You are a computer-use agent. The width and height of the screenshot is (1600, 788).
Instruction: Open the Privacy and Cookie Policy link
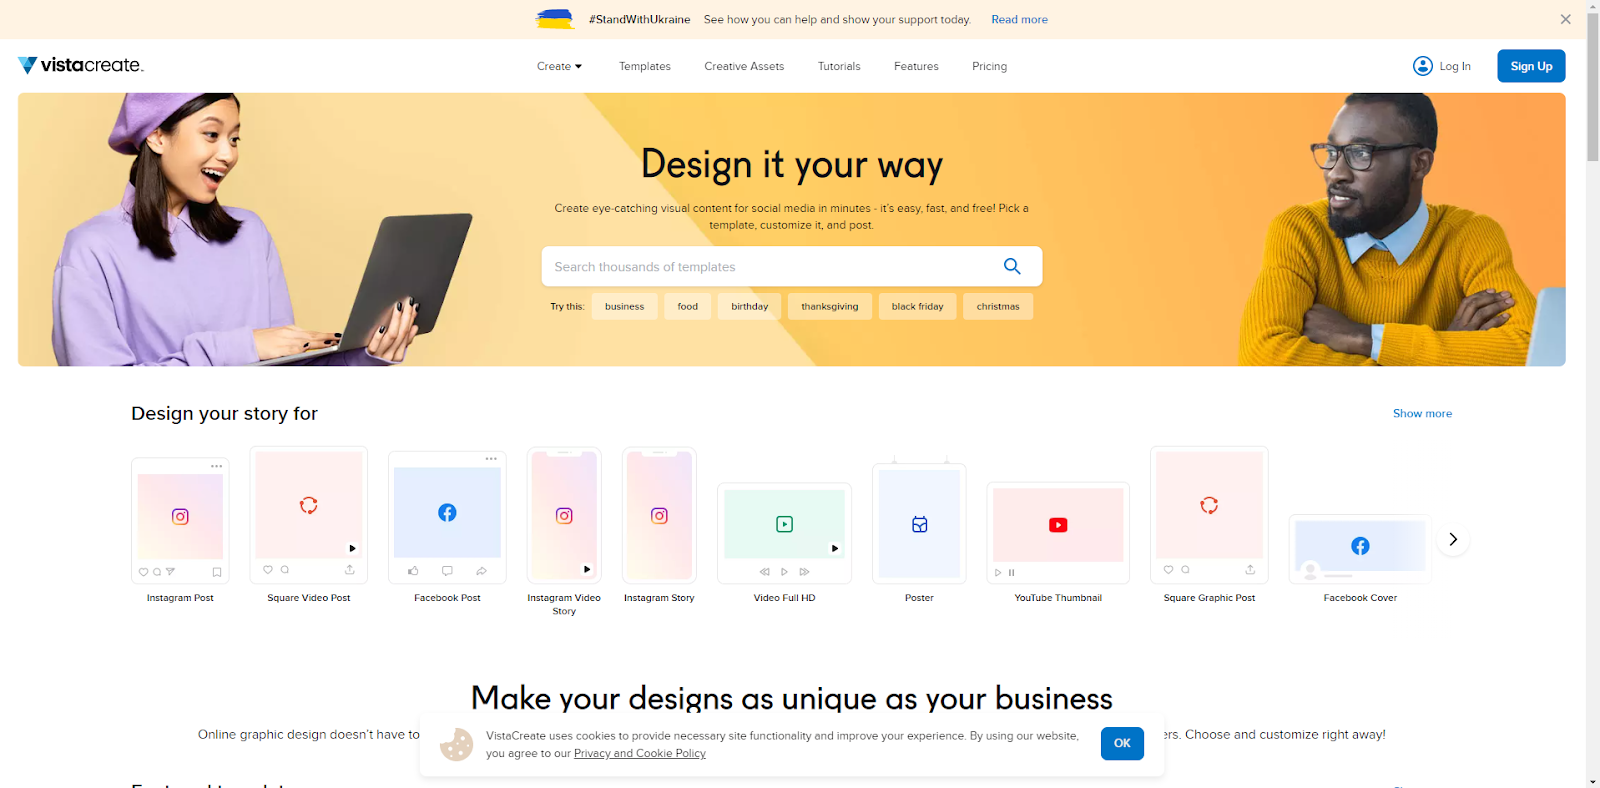click(x=640, y=753)
